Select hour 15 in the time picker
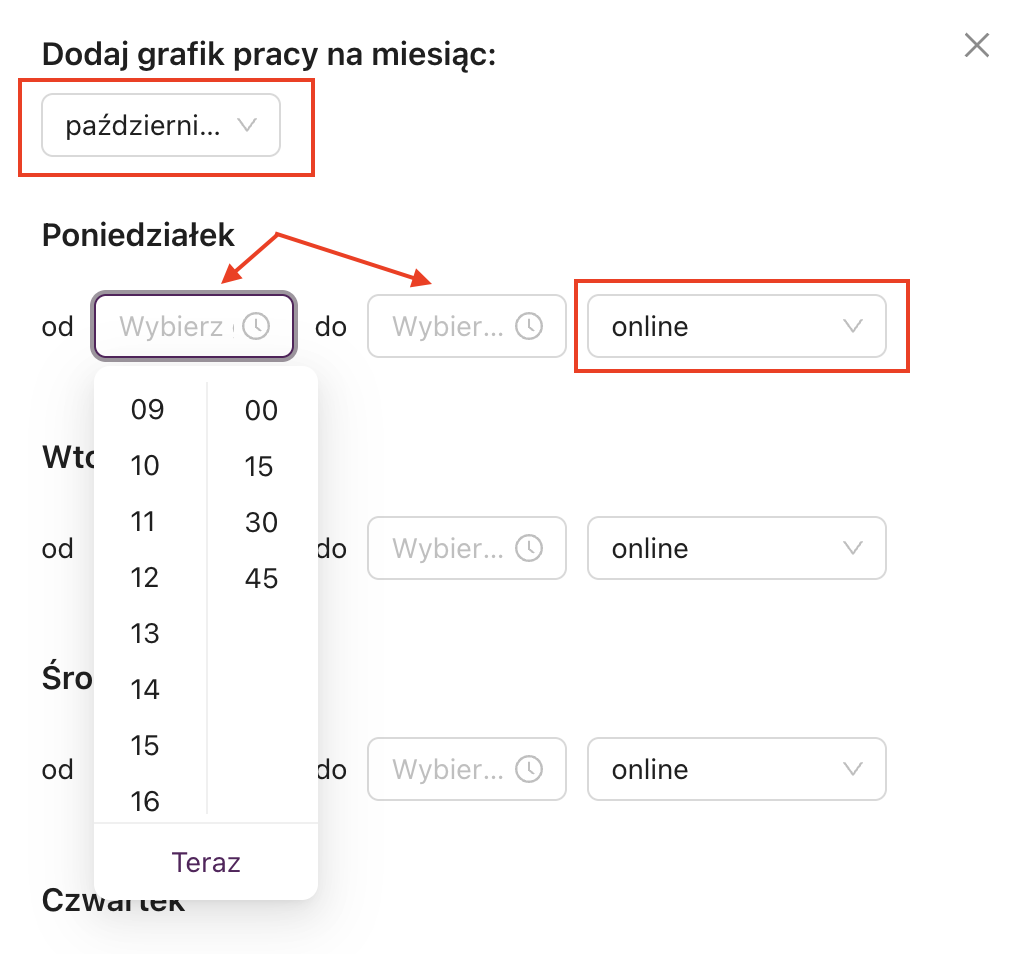1026x954 pixels. (x=145, y=746)
